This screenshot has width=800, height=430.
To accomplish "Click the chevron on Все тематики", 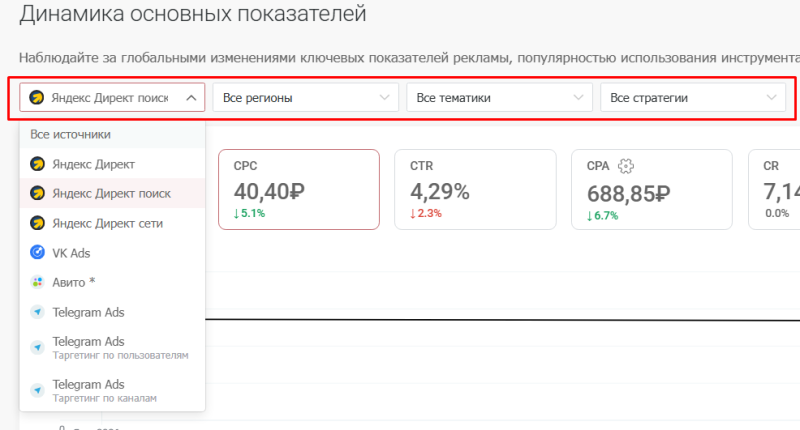I will coord(578,97).
